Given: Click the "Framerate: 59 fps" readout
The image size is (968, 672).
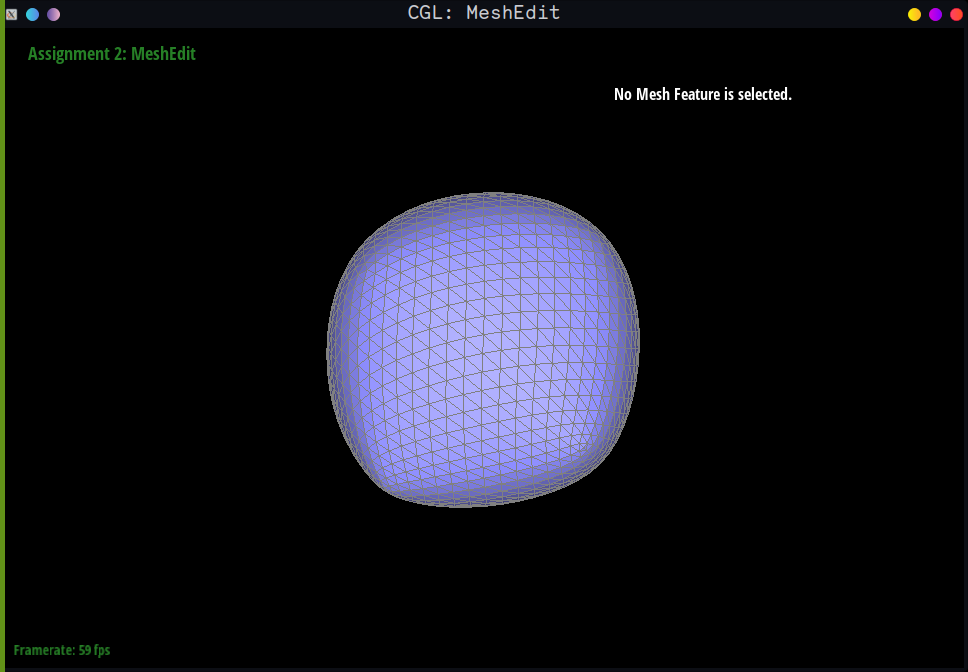Looking at the screenshot, I should pyautogui.click(x=62, y=650).
